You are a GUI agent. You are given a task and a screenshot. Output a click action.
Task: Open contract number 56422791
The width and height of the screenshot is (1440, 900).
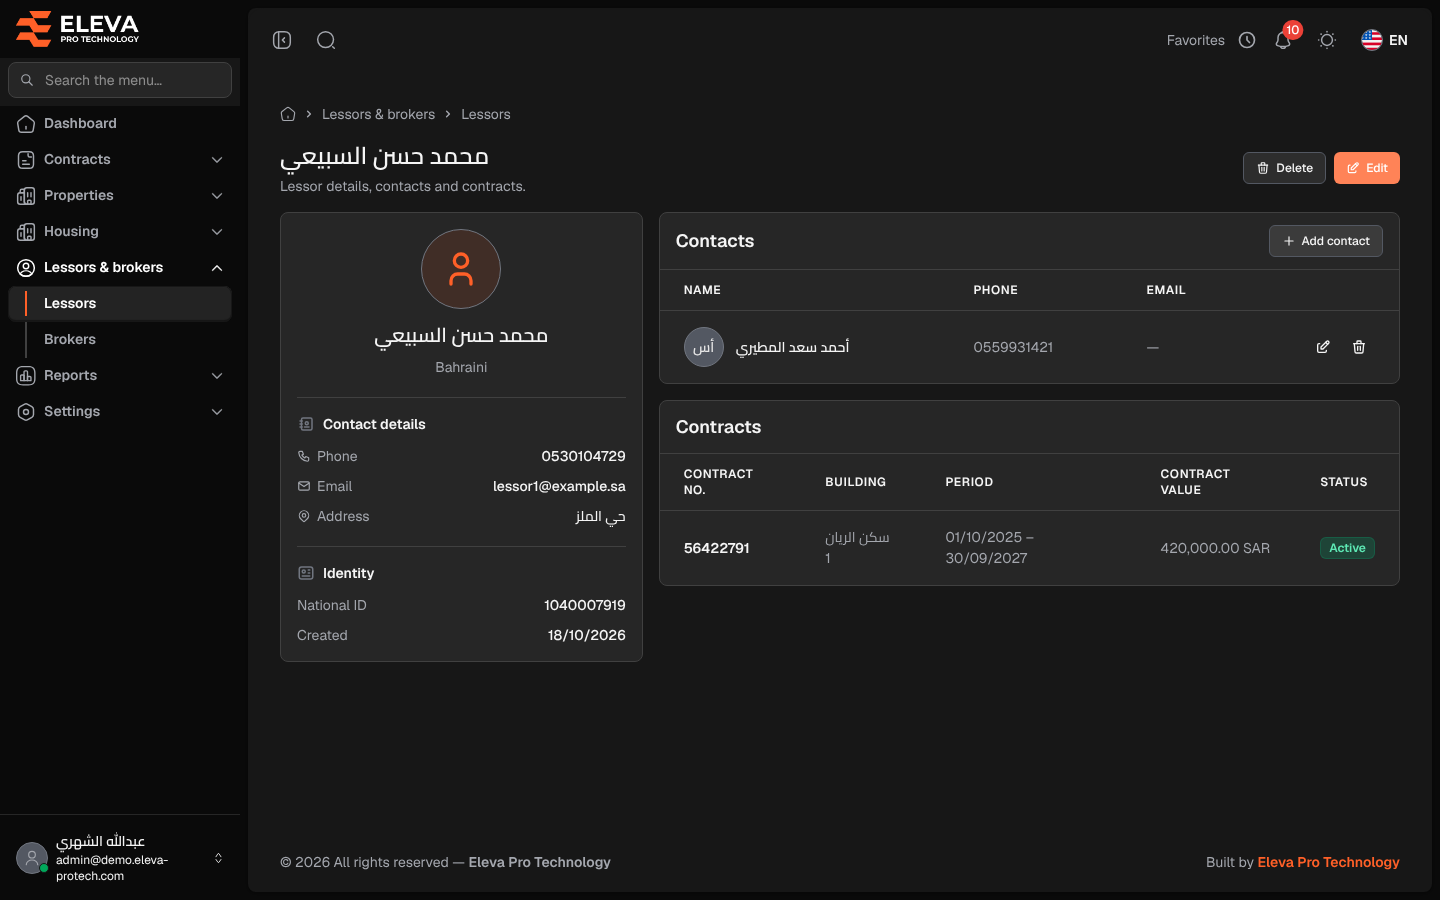tap(717, 548)
